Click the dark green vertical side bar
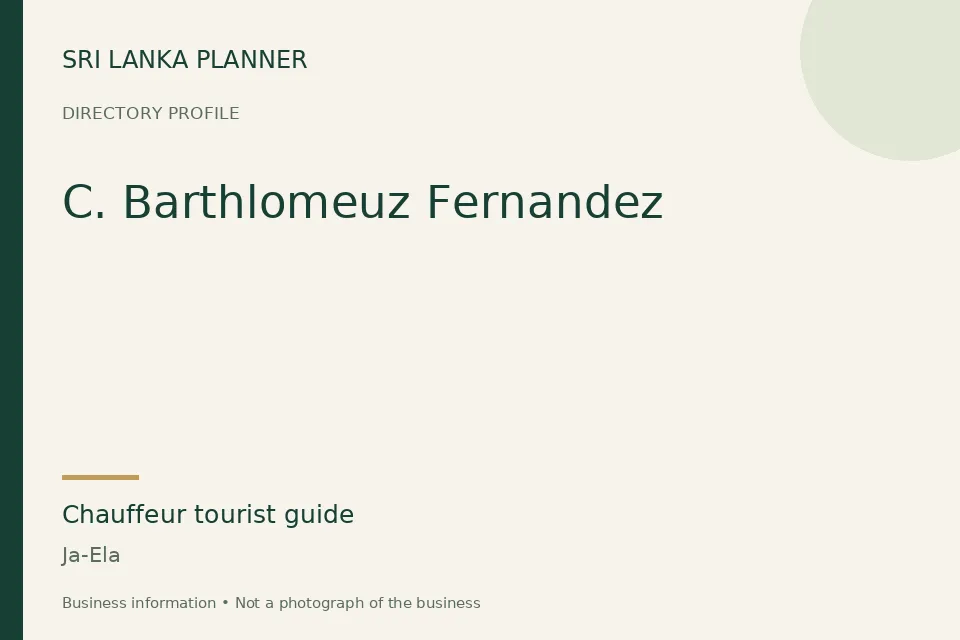The width and height of the screenshot is (960, 640). (11, 320)
